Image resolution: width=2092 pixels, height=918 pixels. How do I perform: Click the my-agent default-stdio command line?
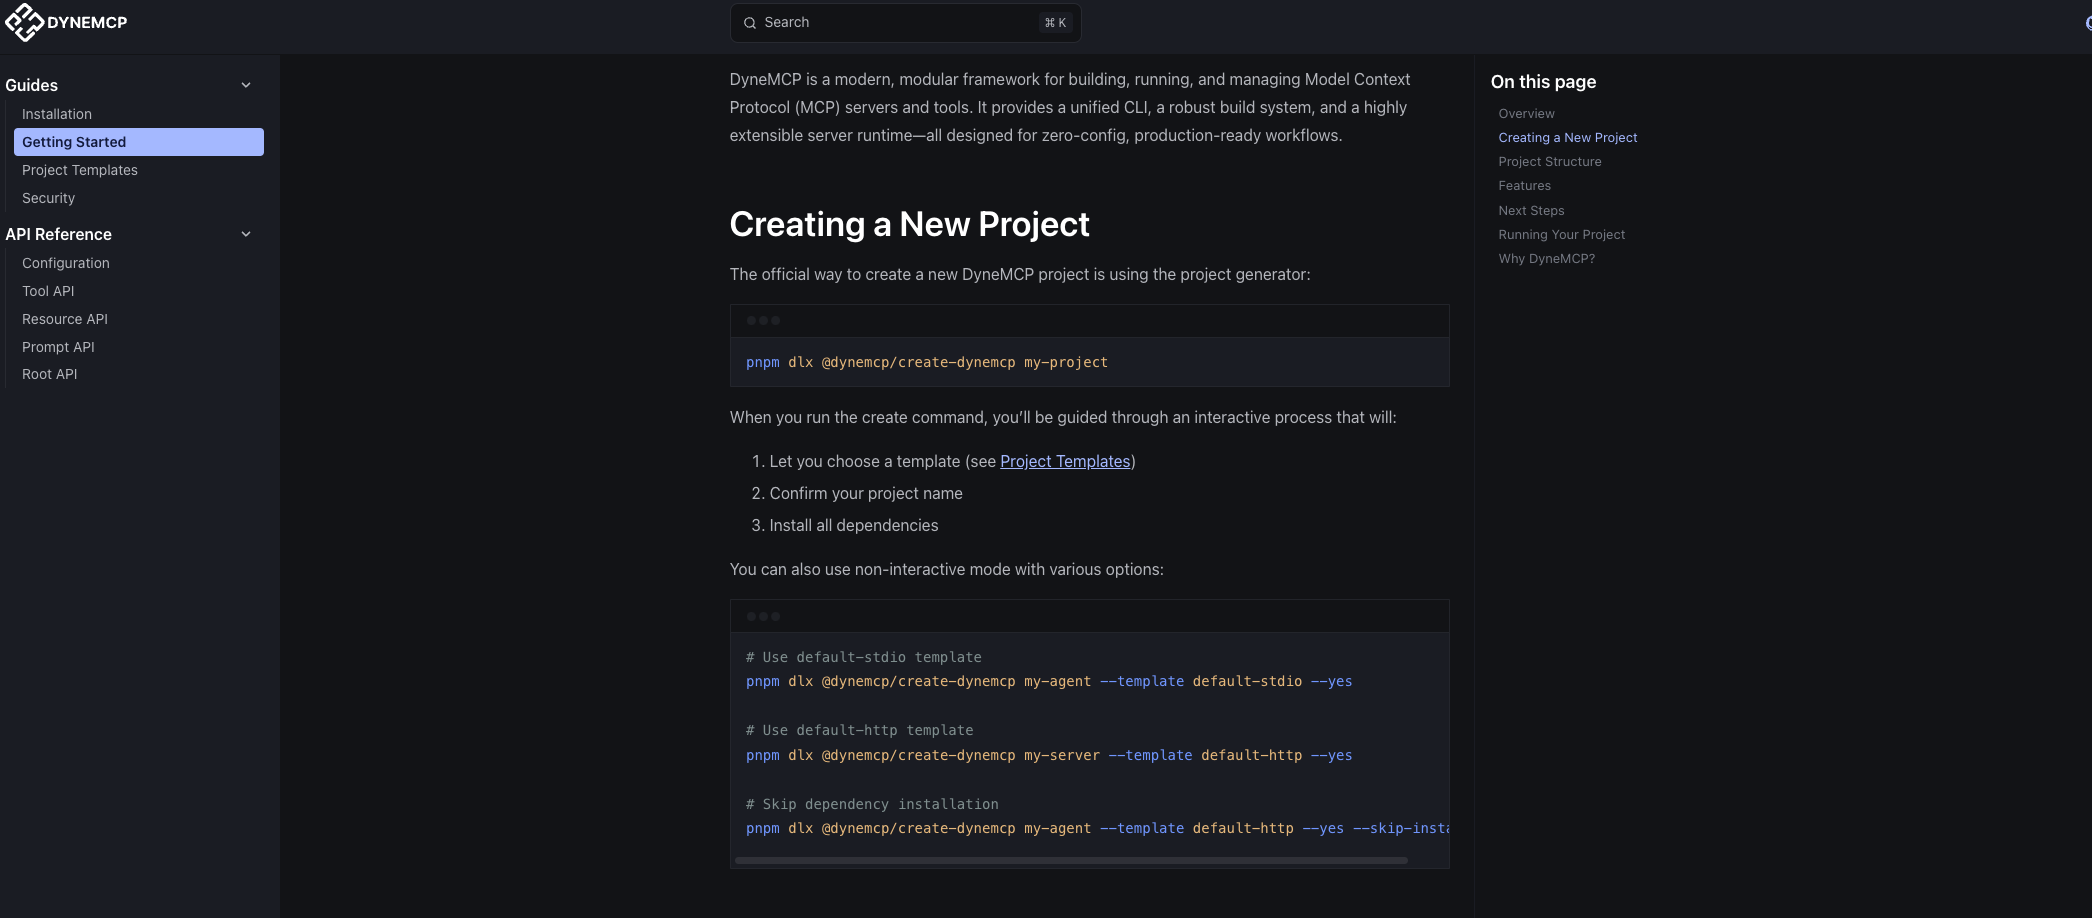(x=1049, y=681)
